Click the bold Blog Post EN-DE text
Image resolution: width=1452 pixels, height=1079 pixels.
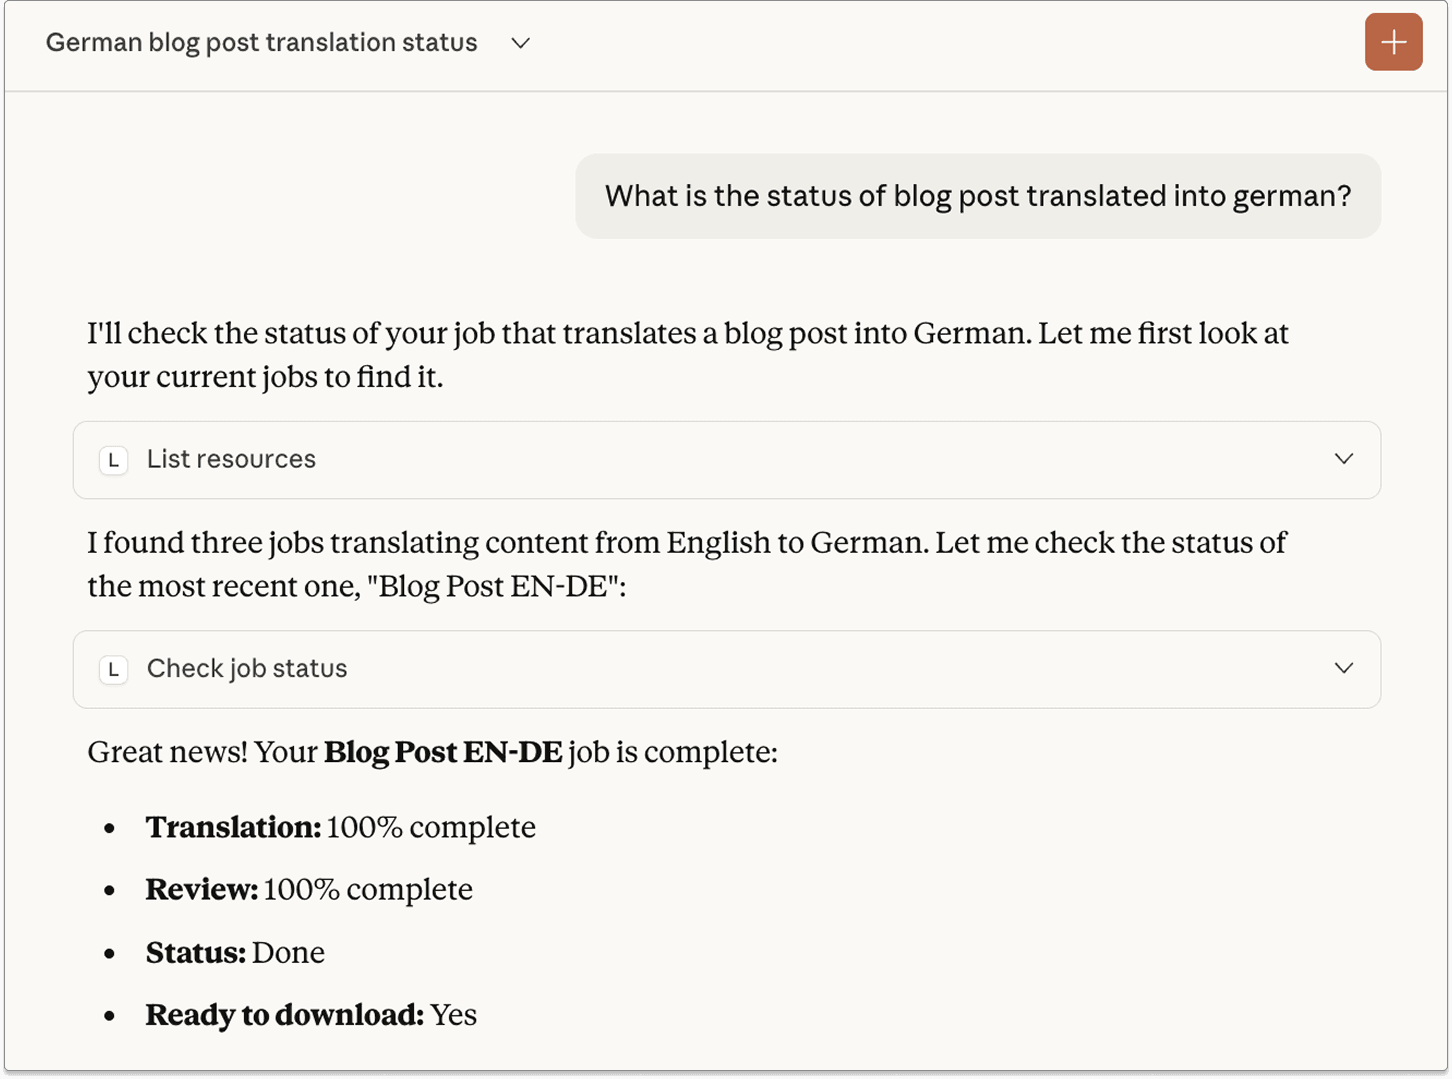[x=443, y=752]
